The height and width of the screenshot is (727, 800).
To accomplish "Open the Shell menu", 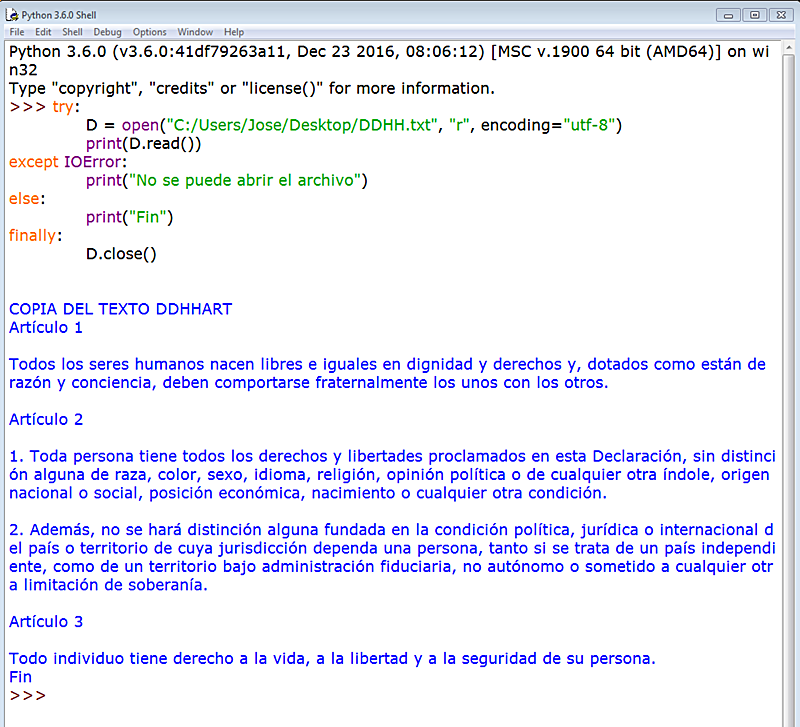I will [x=71, y=32].
